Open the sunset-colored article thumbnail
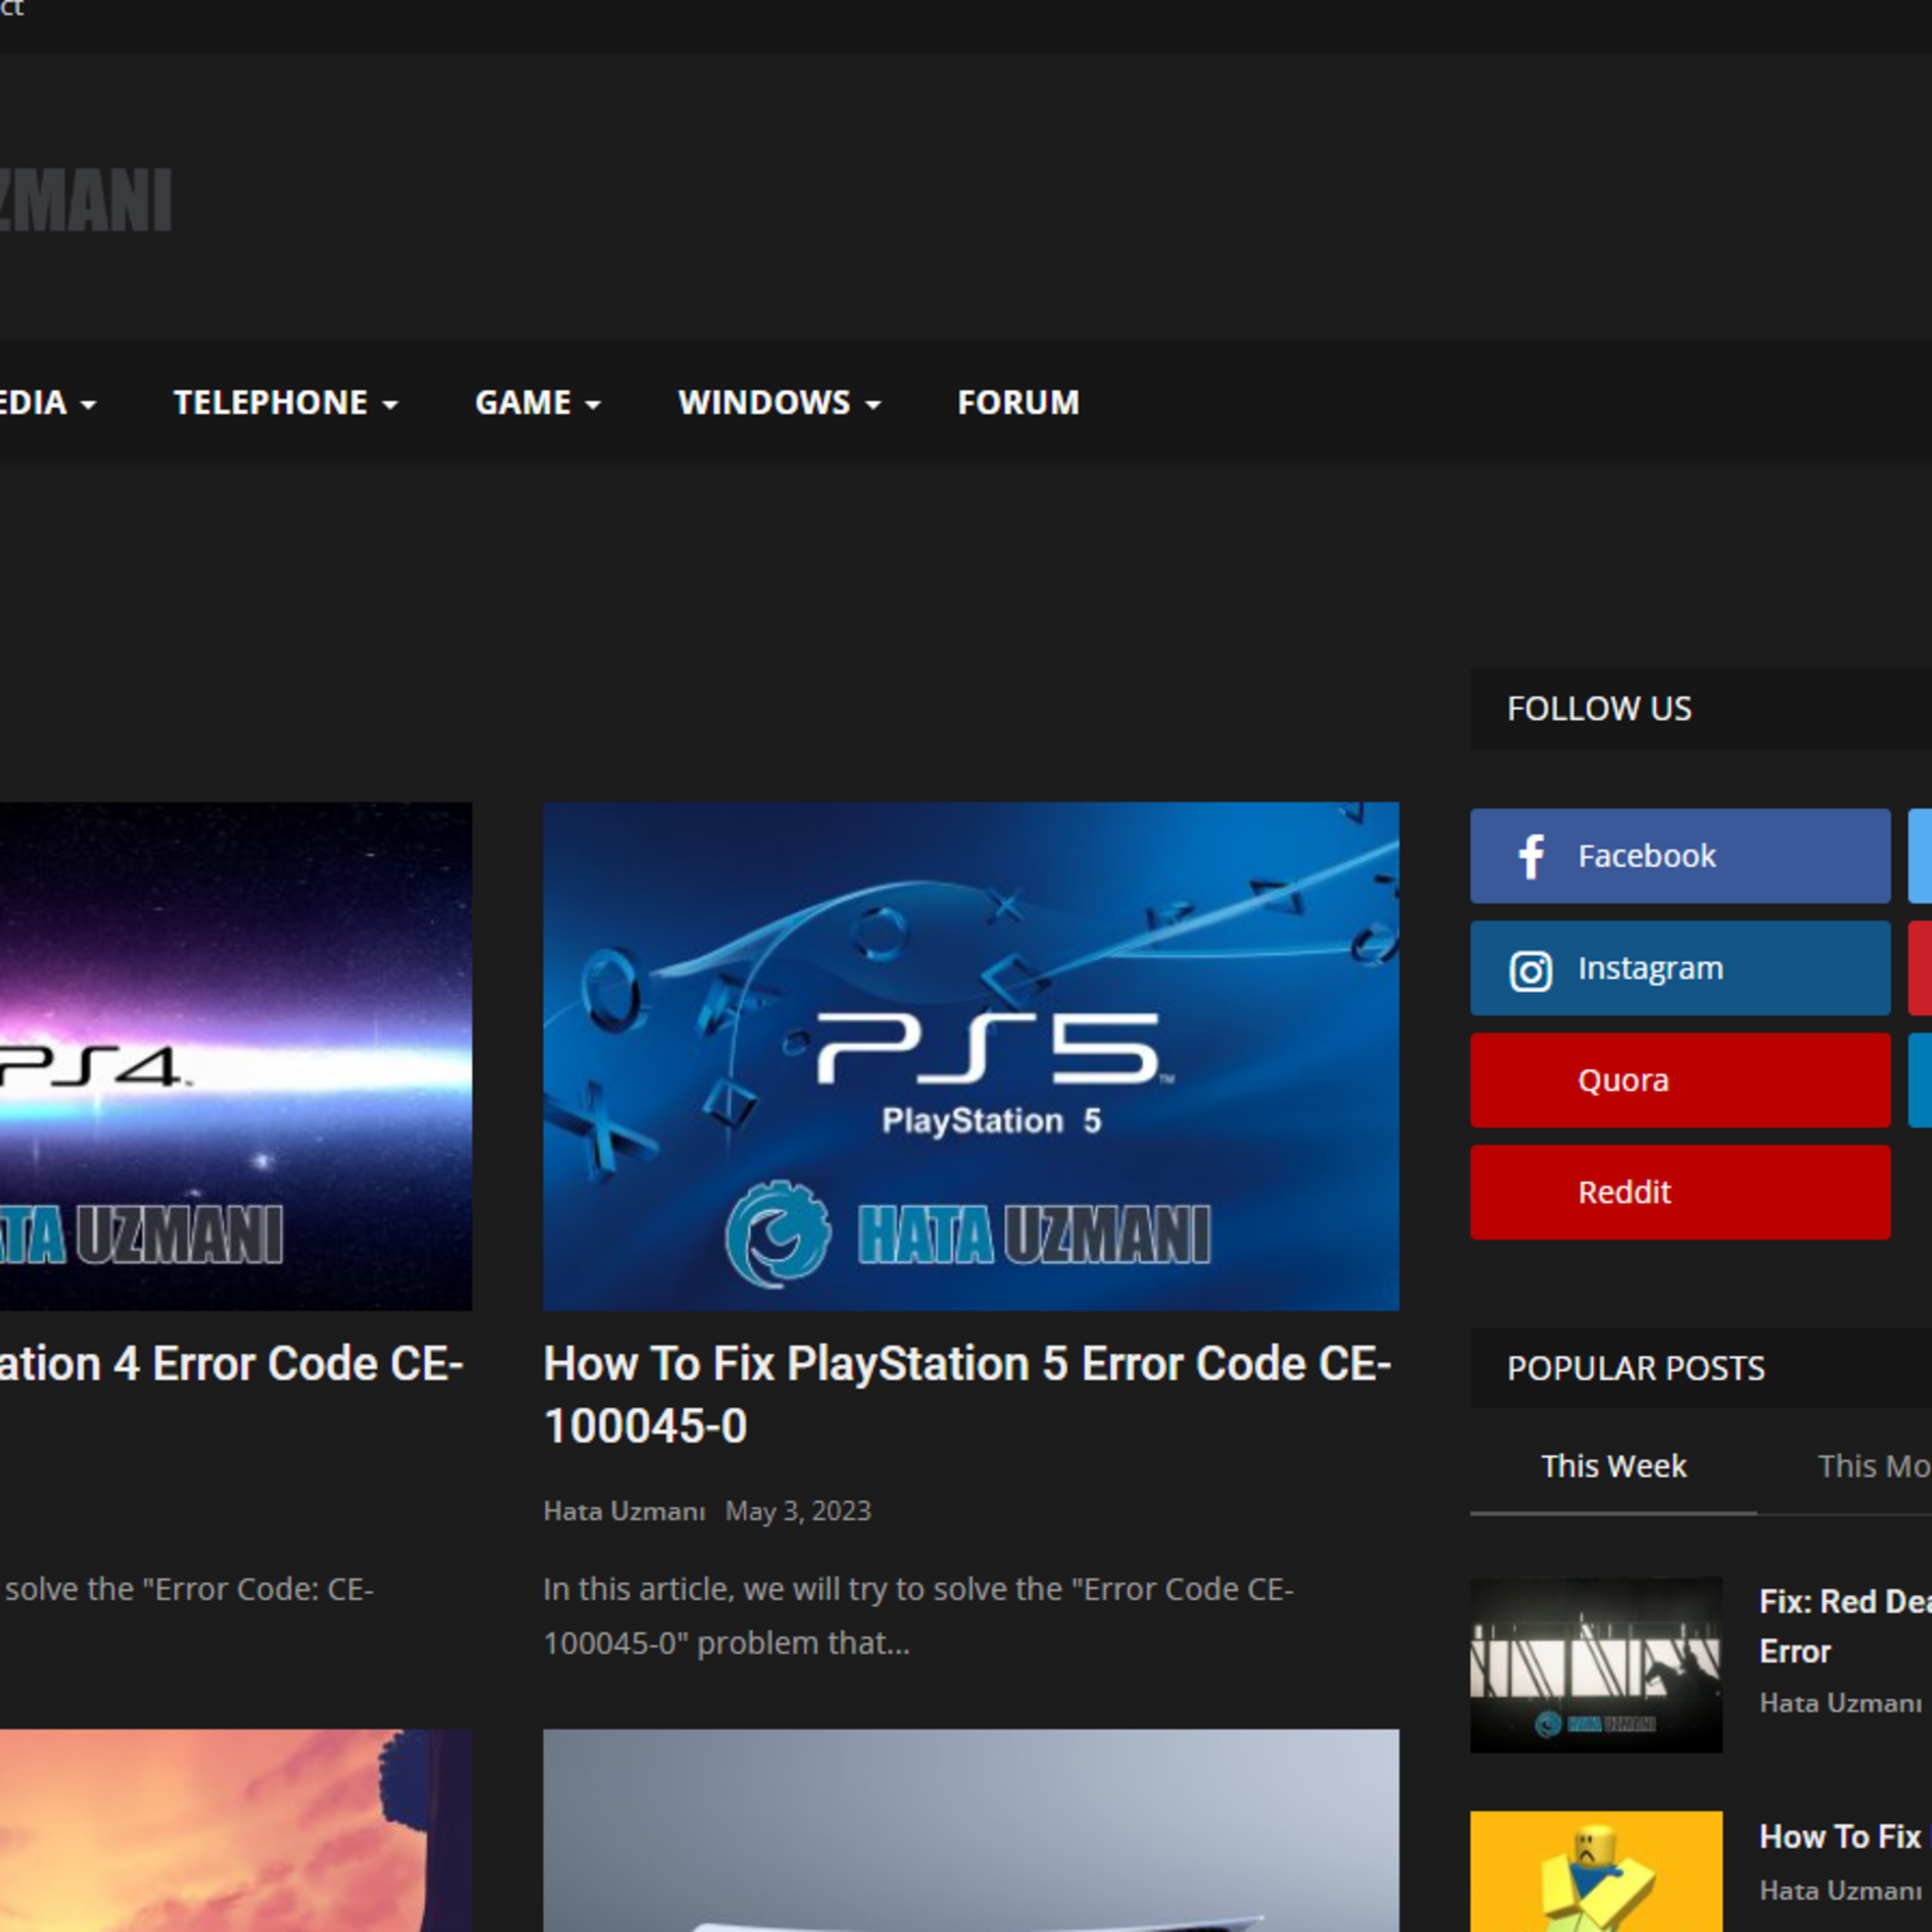The height and width of the screenshot is (1932, 1932). (x=236, y=1831)
